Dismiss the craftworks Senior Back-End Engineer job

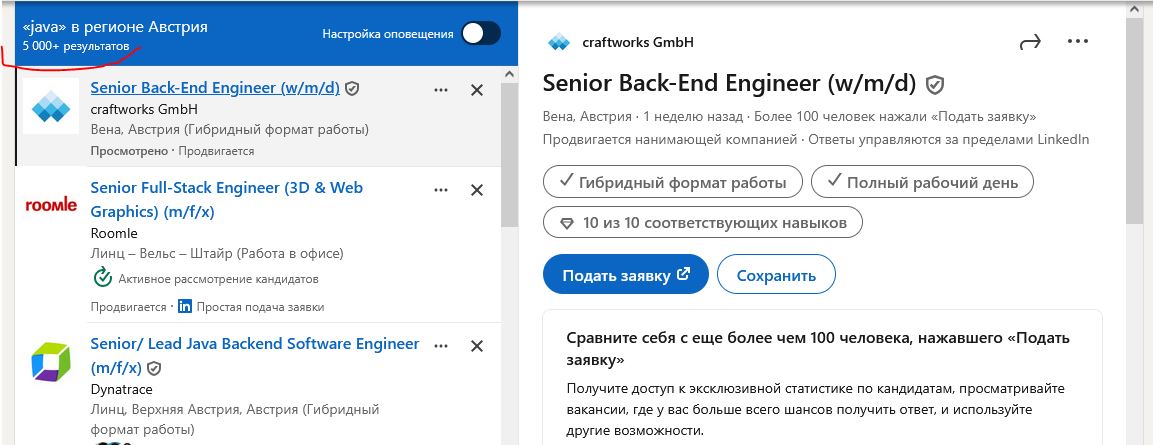(x=477, y=90)
